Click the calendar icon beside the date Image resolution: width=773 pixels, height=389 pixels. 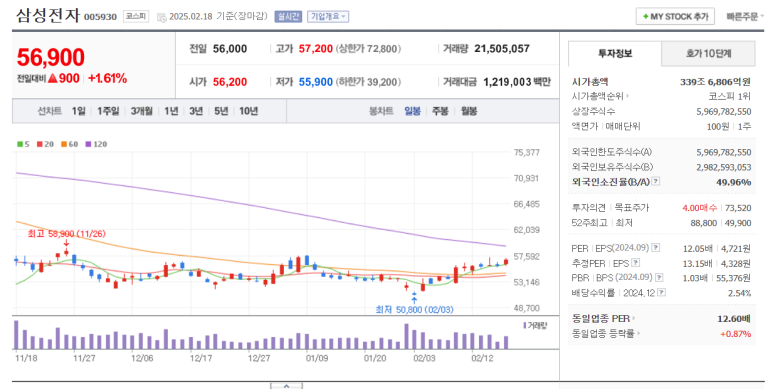click(162, 17)
